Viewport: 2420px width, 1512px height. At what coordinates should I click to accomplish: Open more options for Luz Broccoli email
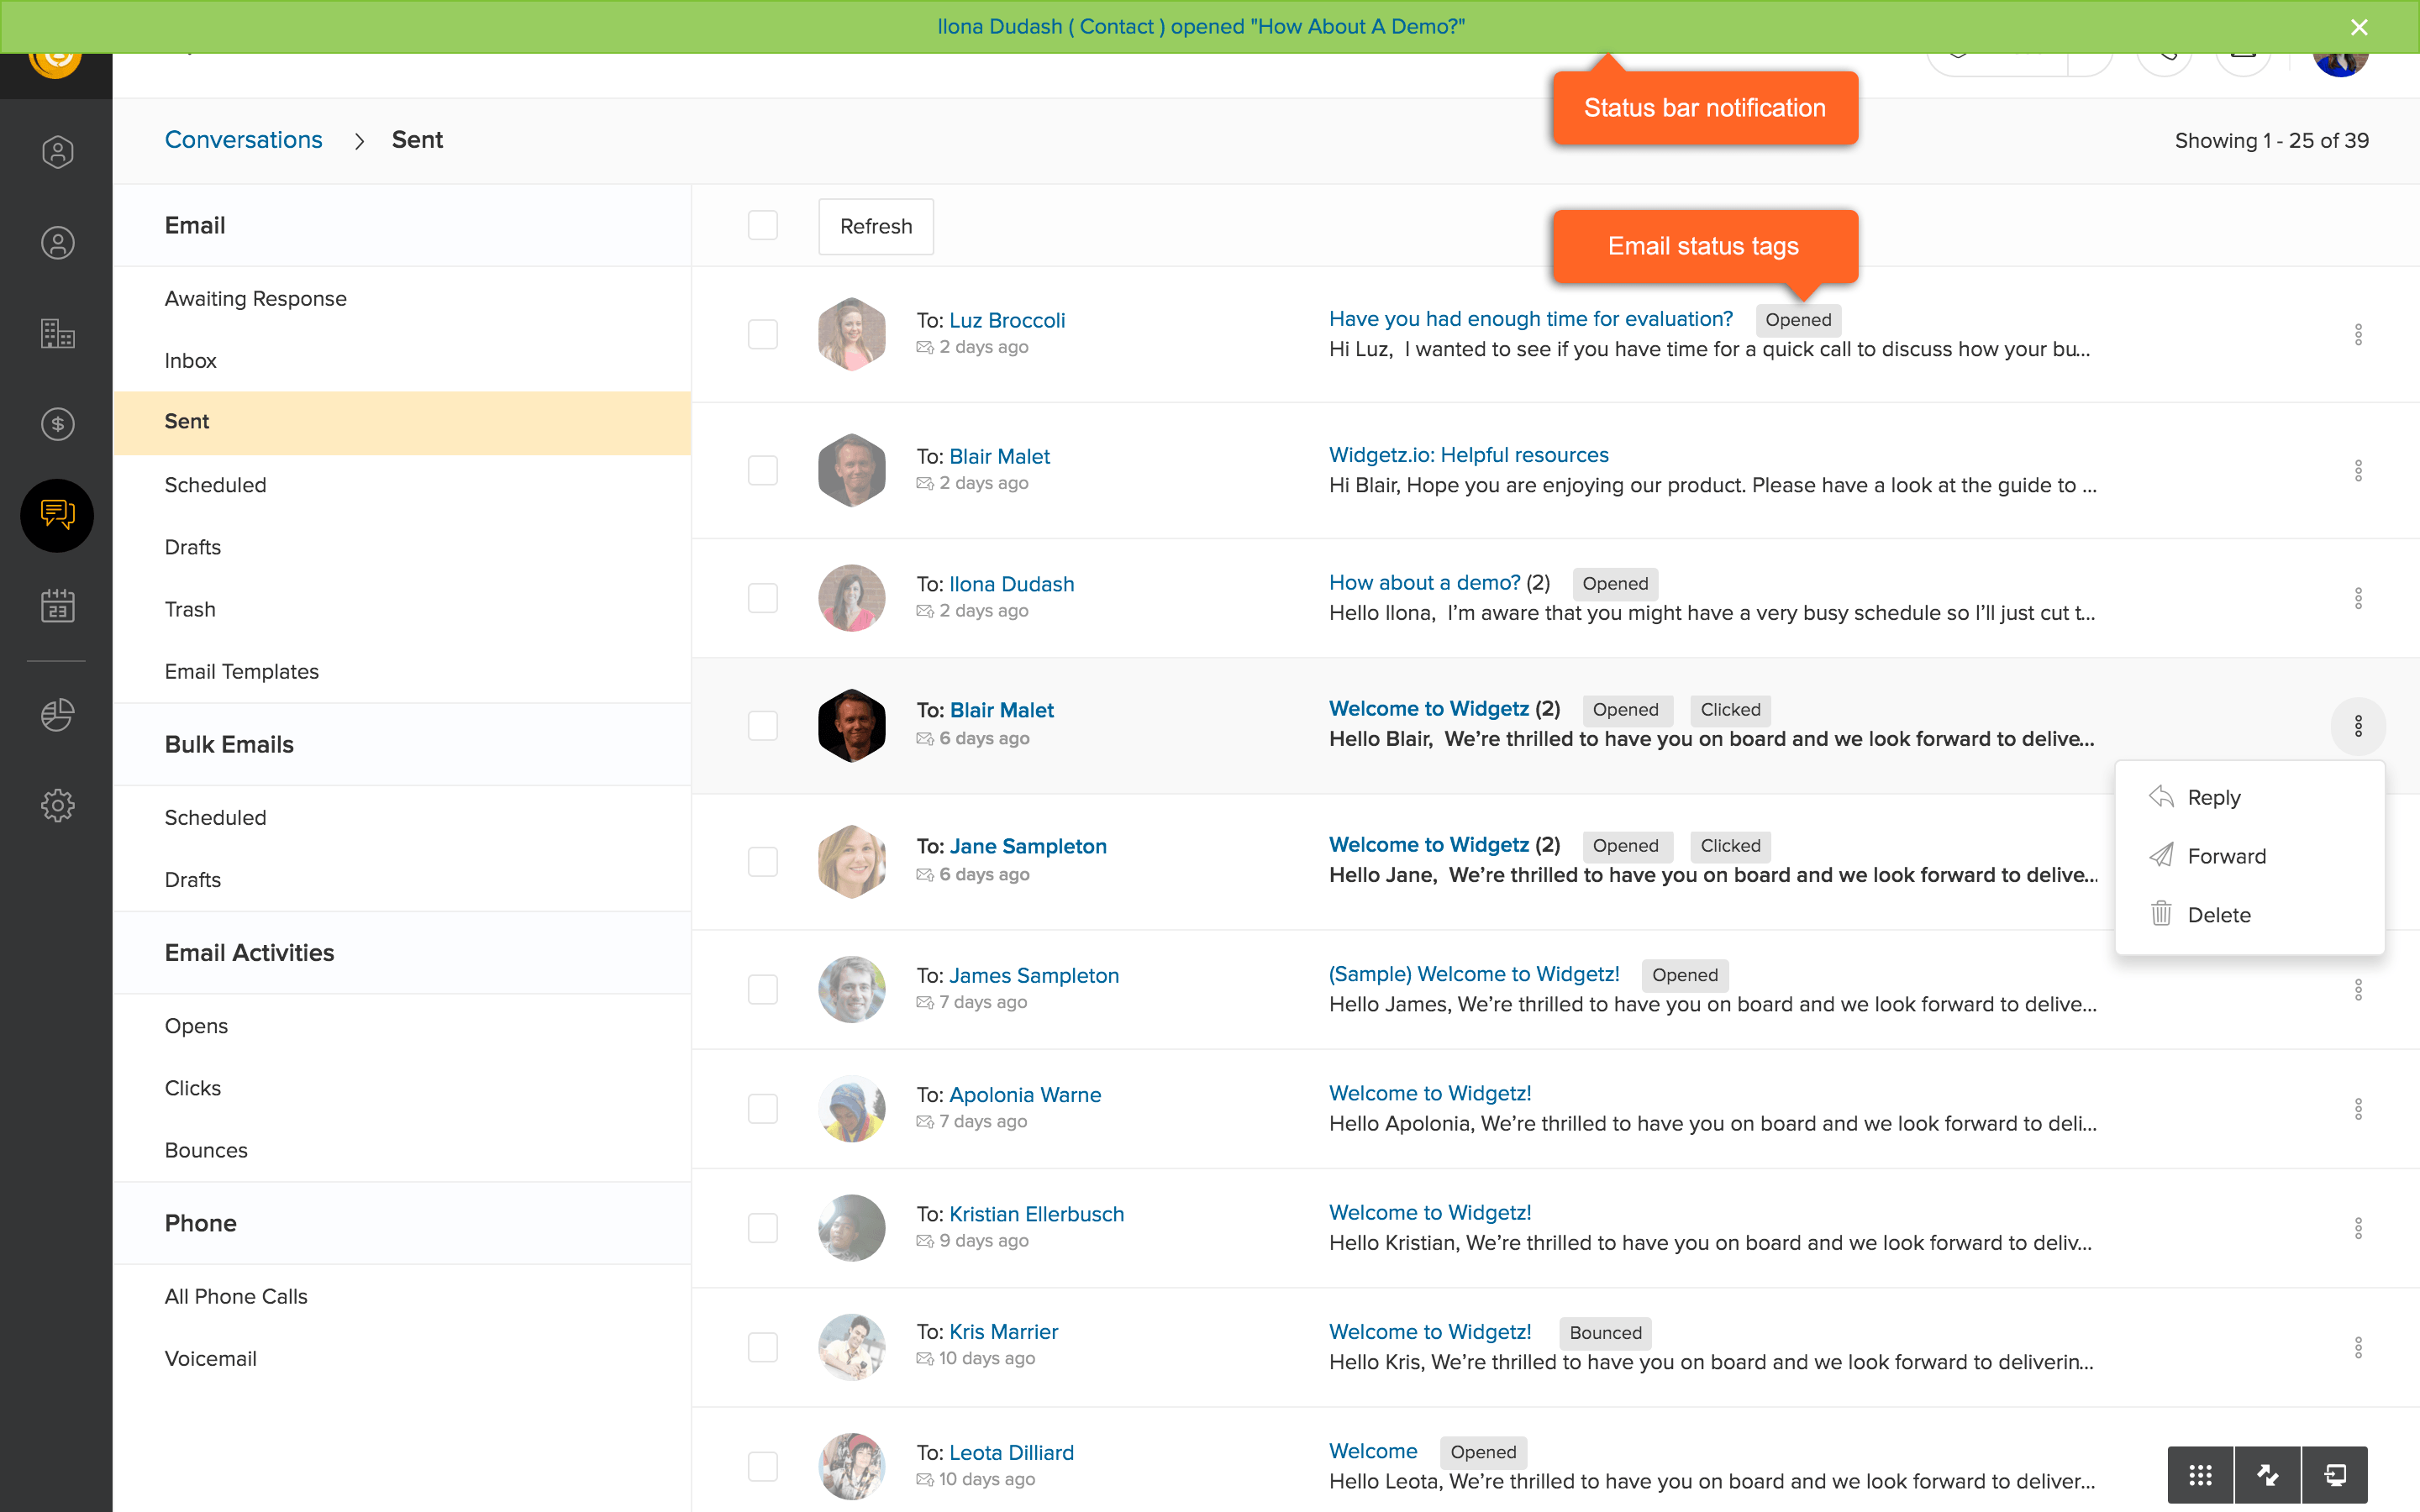pyautogui.click(x=2358, y=334)
